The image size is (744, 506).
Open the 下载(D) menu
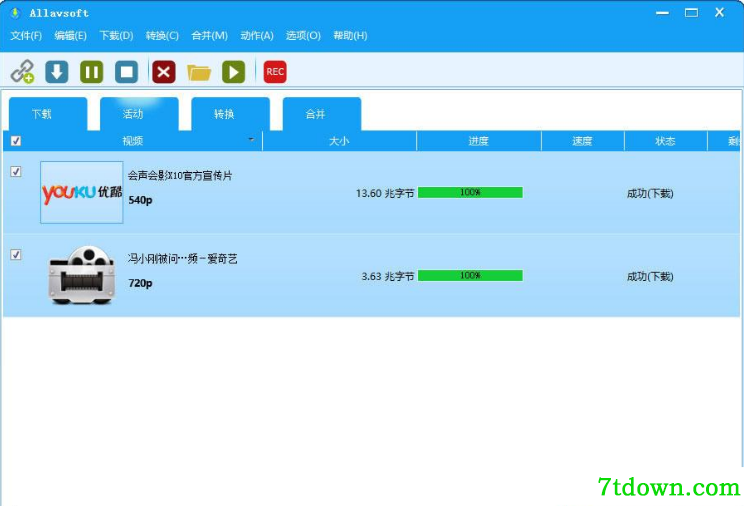coord(116,36)
